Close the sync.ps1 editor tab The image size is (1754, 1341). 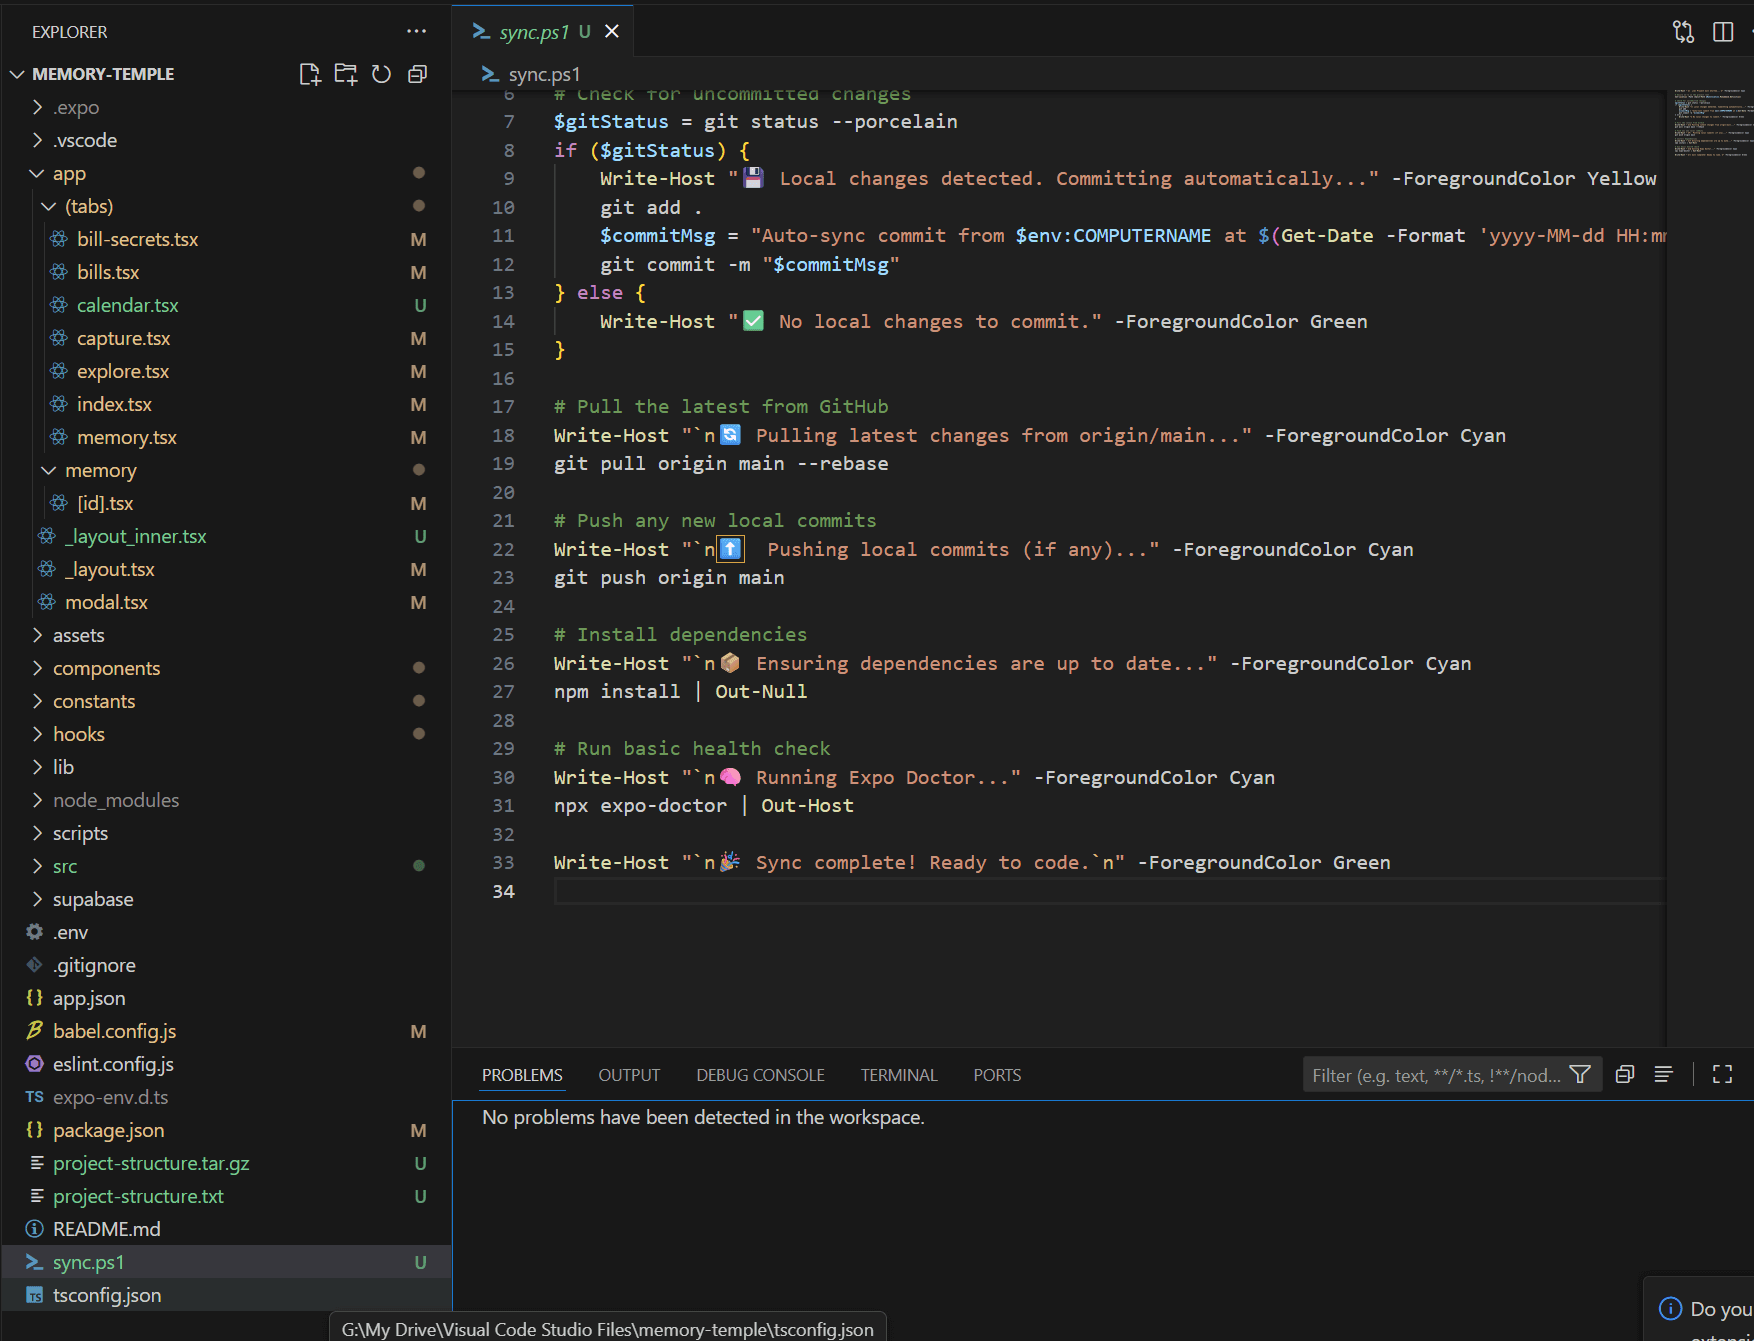tap(612, 32)
